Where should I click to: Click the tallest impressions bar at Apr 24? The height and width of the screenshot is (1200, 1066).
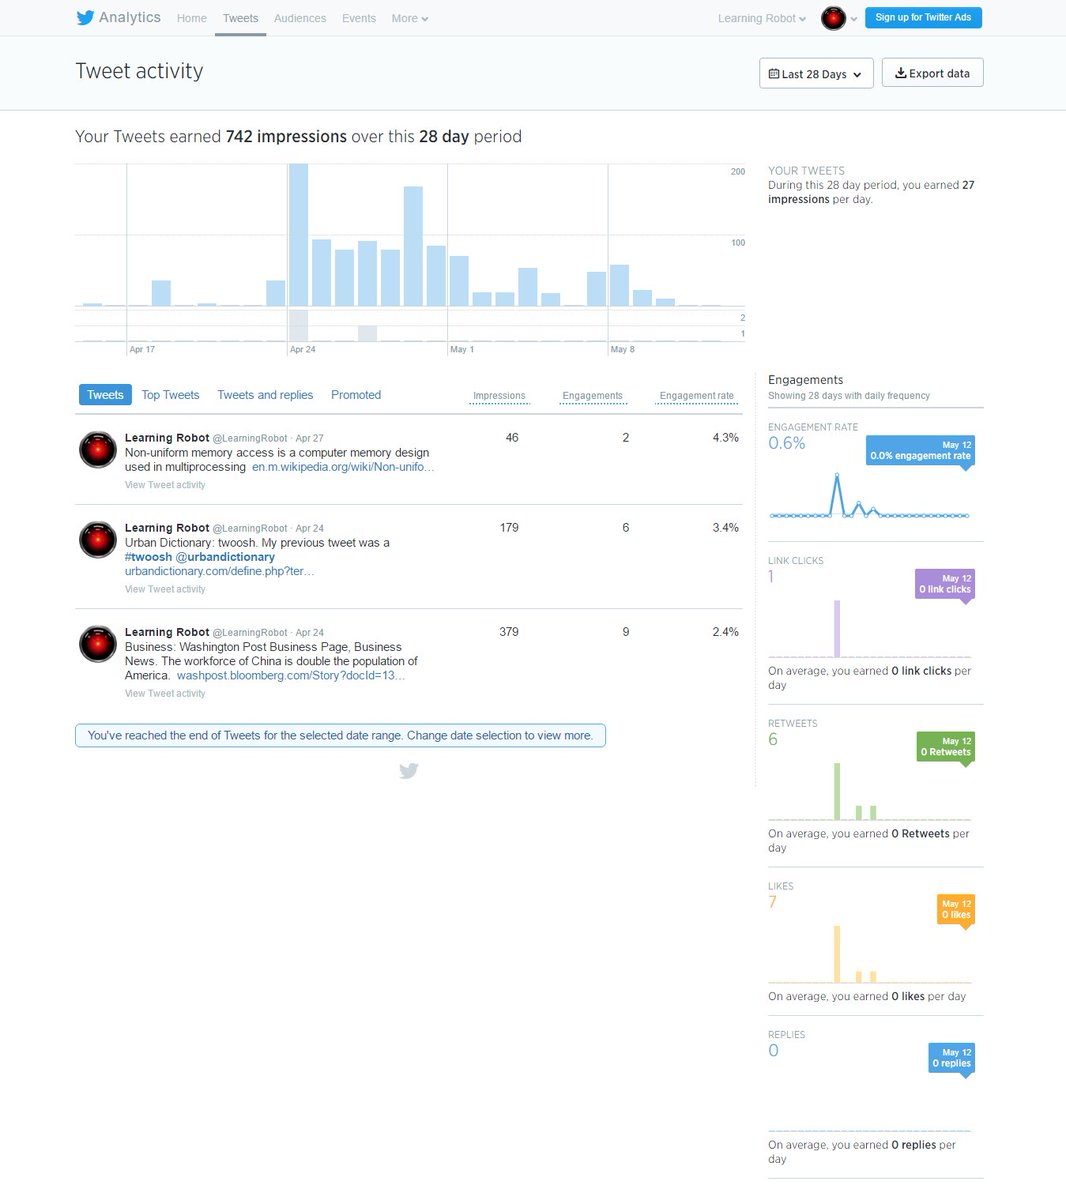coord(298,235)
